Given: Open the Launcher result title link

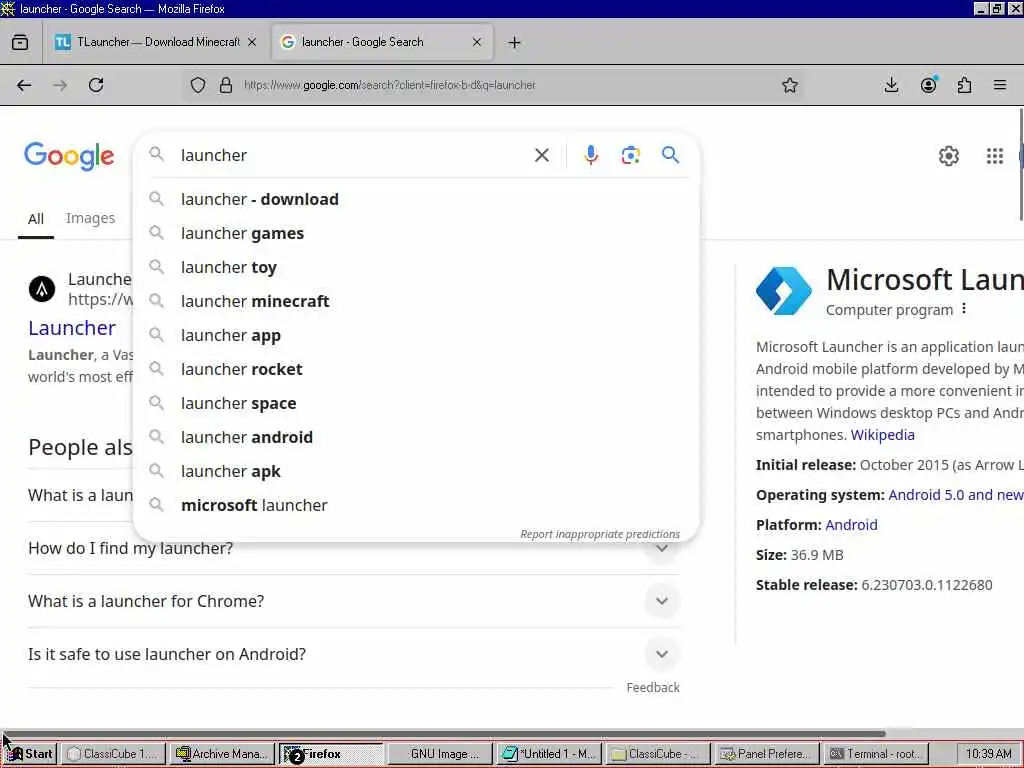Looking at the screenshot, I should coord(72,328).
